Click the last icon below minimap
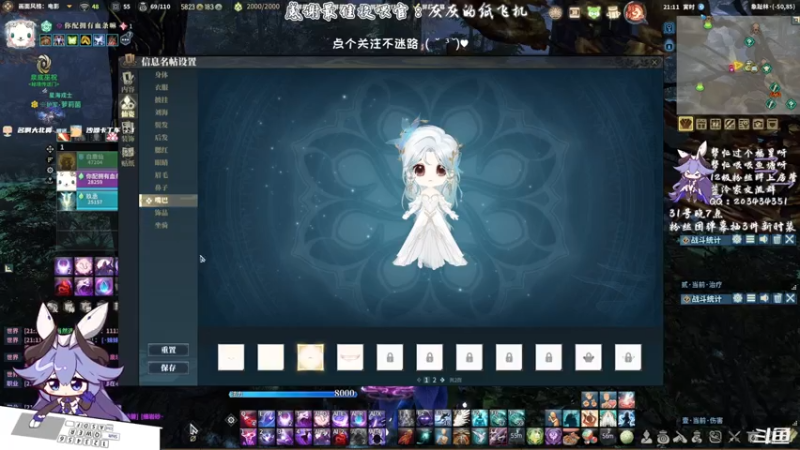The image size is (800, 450). [x=772, y=124]
